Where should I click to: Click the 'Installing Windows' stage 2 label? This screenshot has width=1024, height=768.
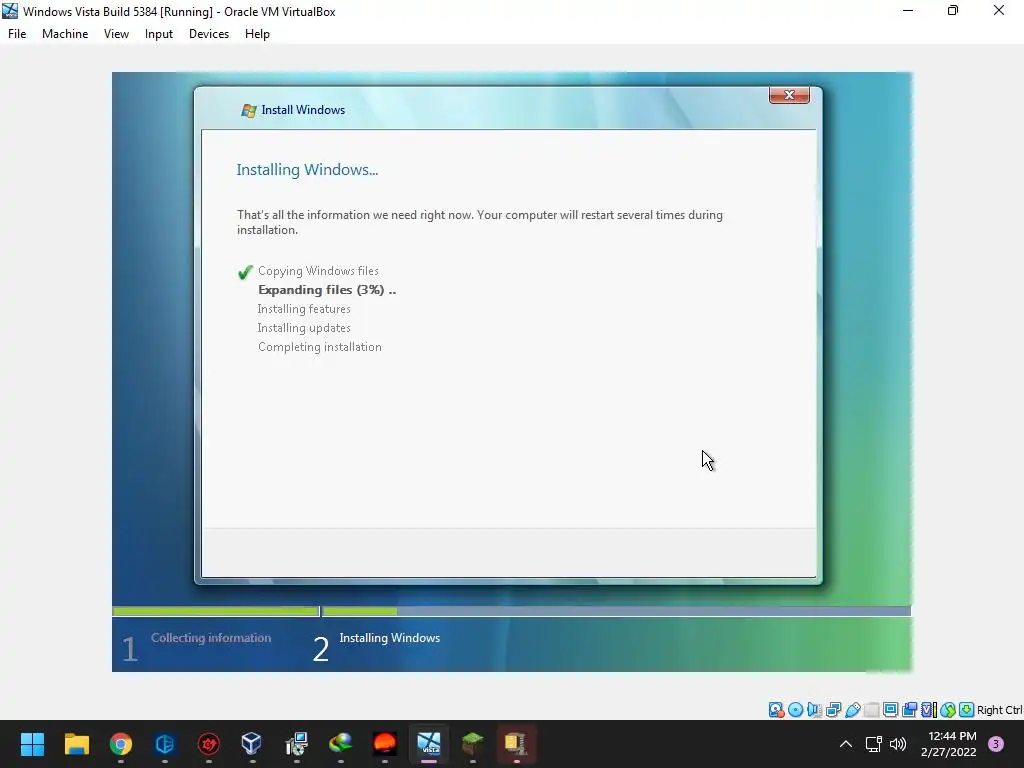click(389, 638)
